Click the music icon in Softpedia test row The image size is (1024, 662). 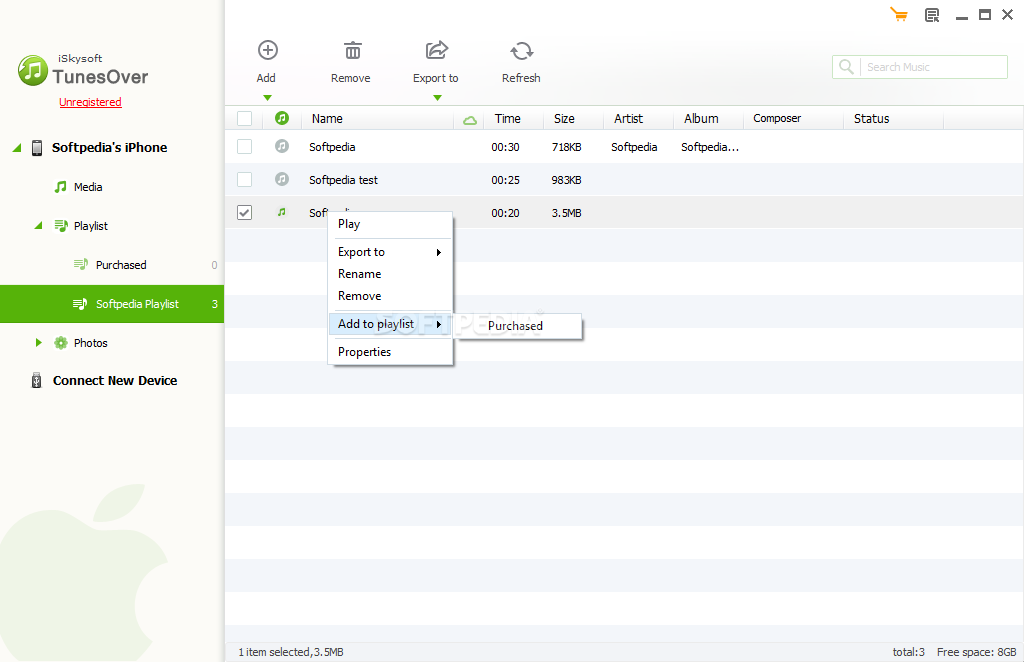281,179
